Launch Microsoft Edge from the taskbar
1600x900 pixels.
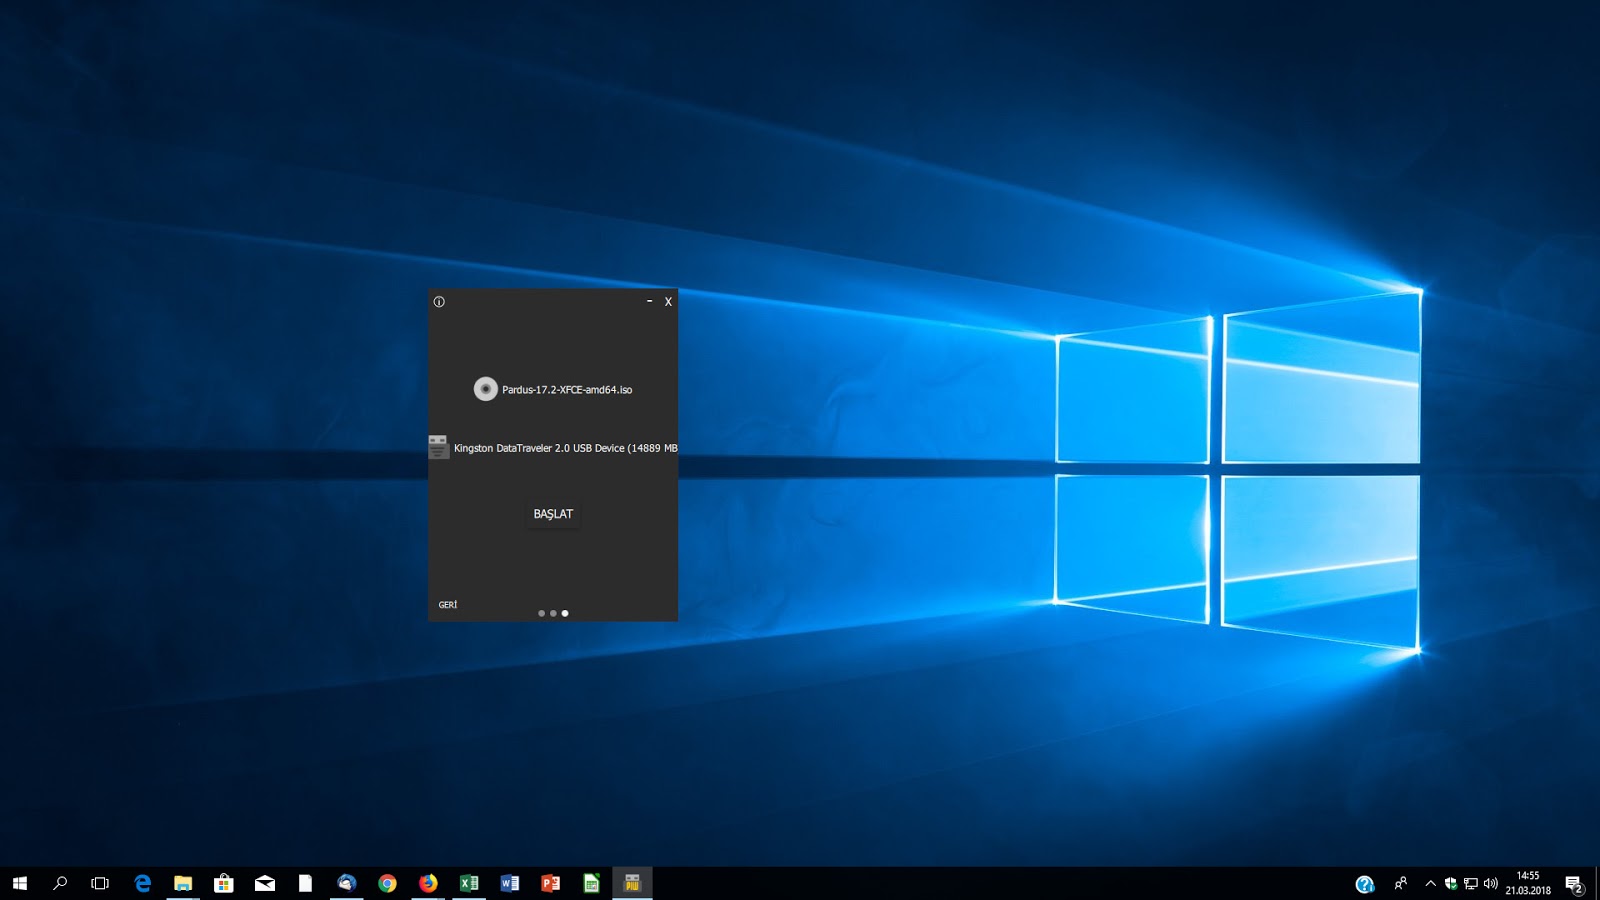pos(142,883)
